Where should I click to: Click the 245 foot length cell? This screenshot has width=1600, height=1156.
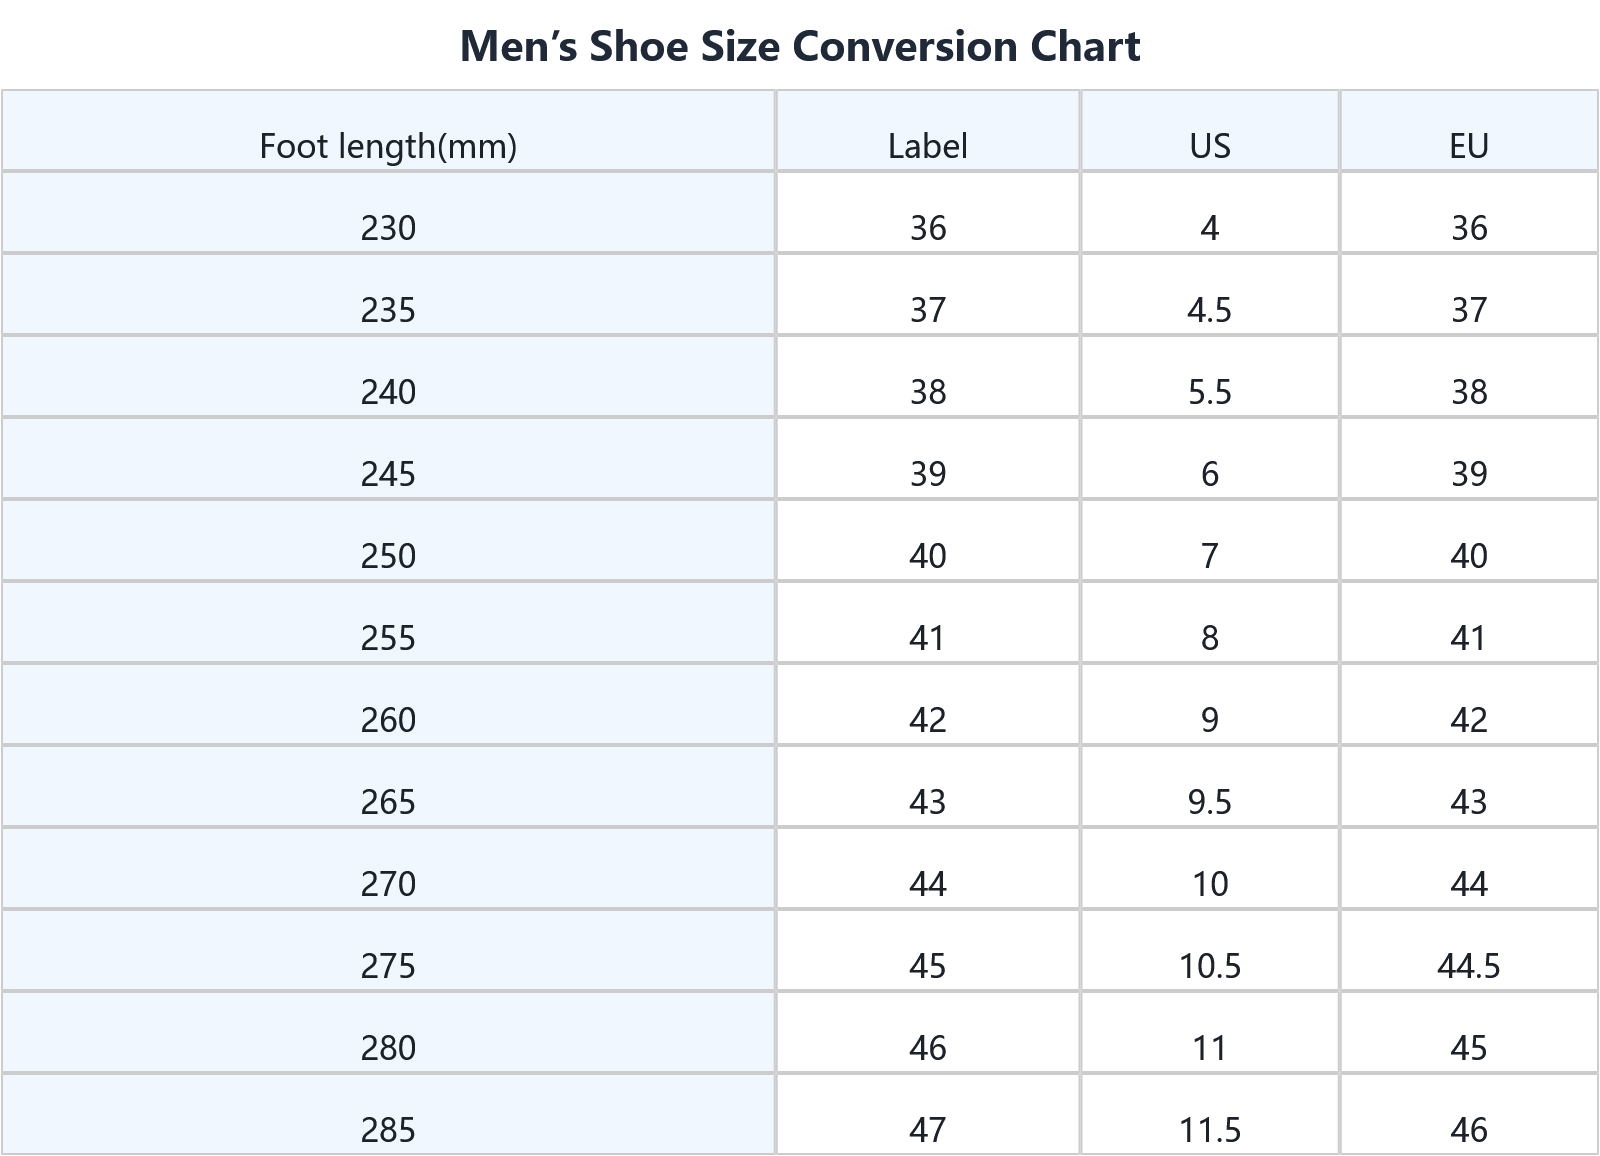coord(388,474)
